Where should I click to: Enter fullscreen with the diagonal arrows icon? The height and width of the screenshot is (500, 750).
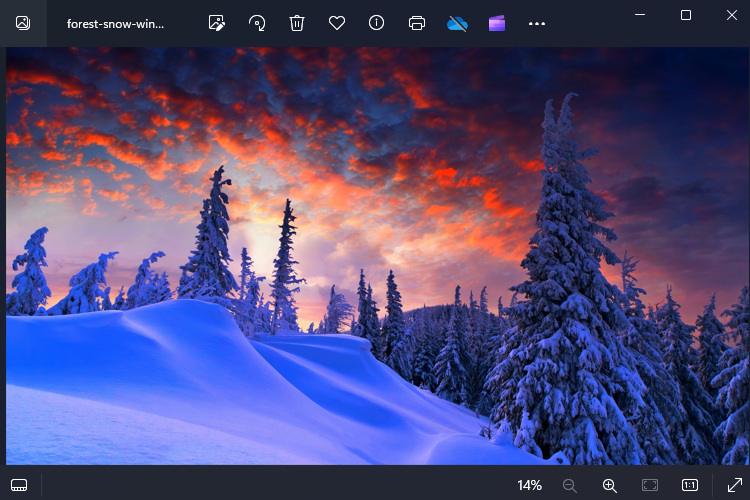735,485
